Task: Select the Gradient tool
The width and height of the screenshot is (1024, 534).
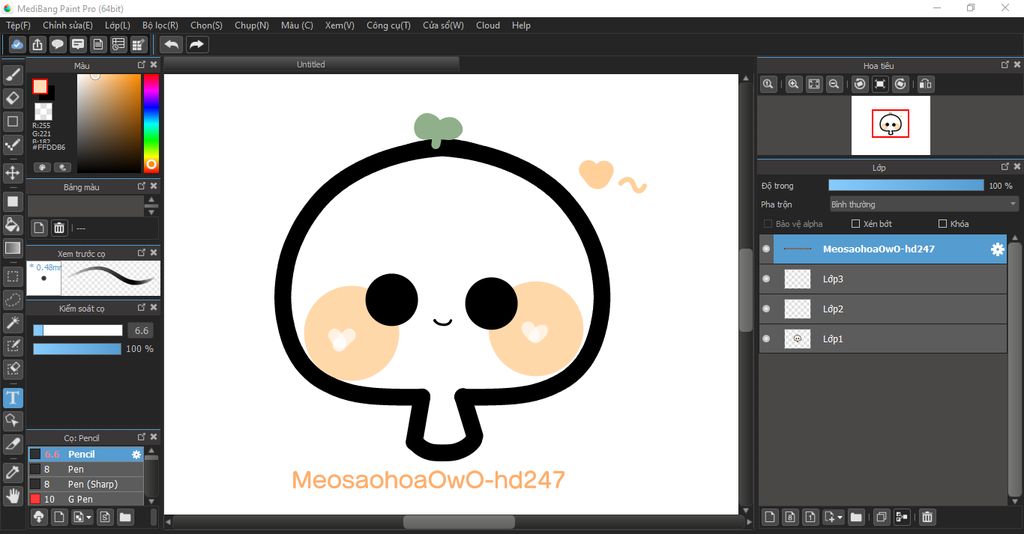Action: [12, 248]
